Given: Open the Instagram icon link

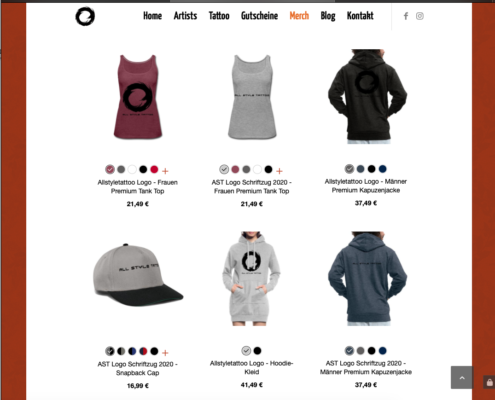Looking at the screenshot, I should click(x=420, y=16).
